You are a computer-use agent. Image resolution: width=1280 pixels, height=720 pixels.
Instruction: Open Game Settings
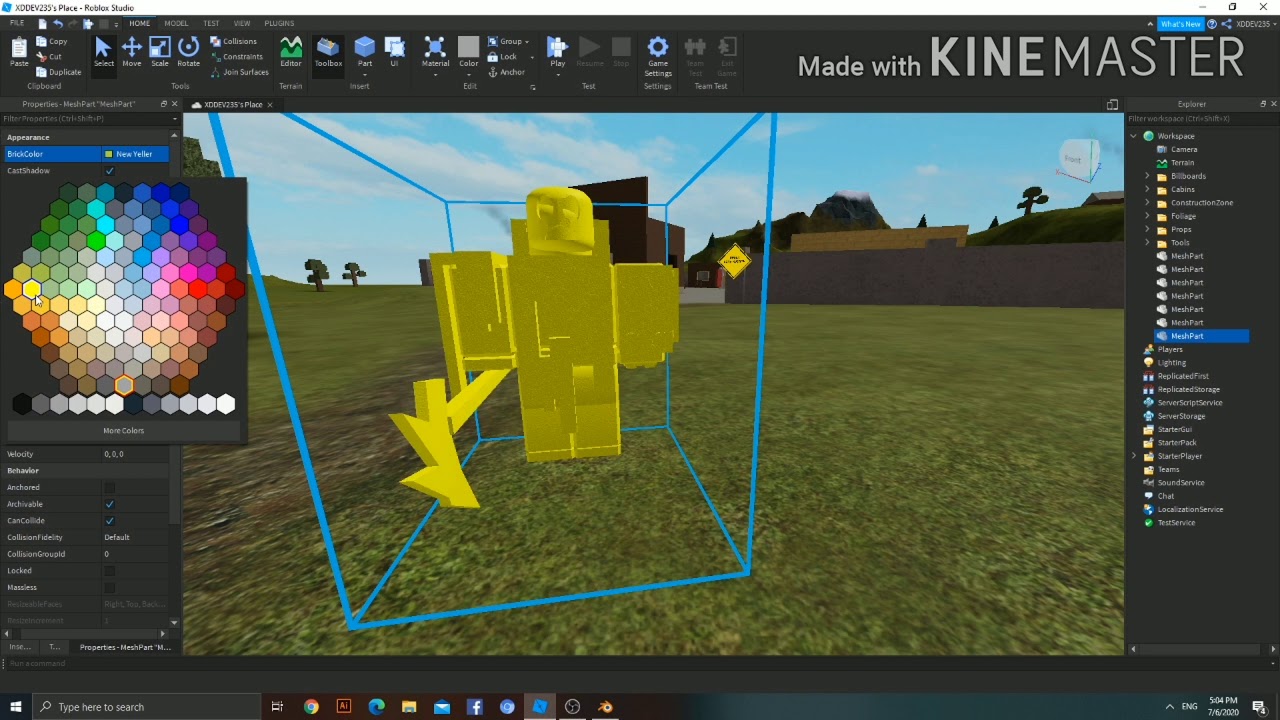point(658,57)
